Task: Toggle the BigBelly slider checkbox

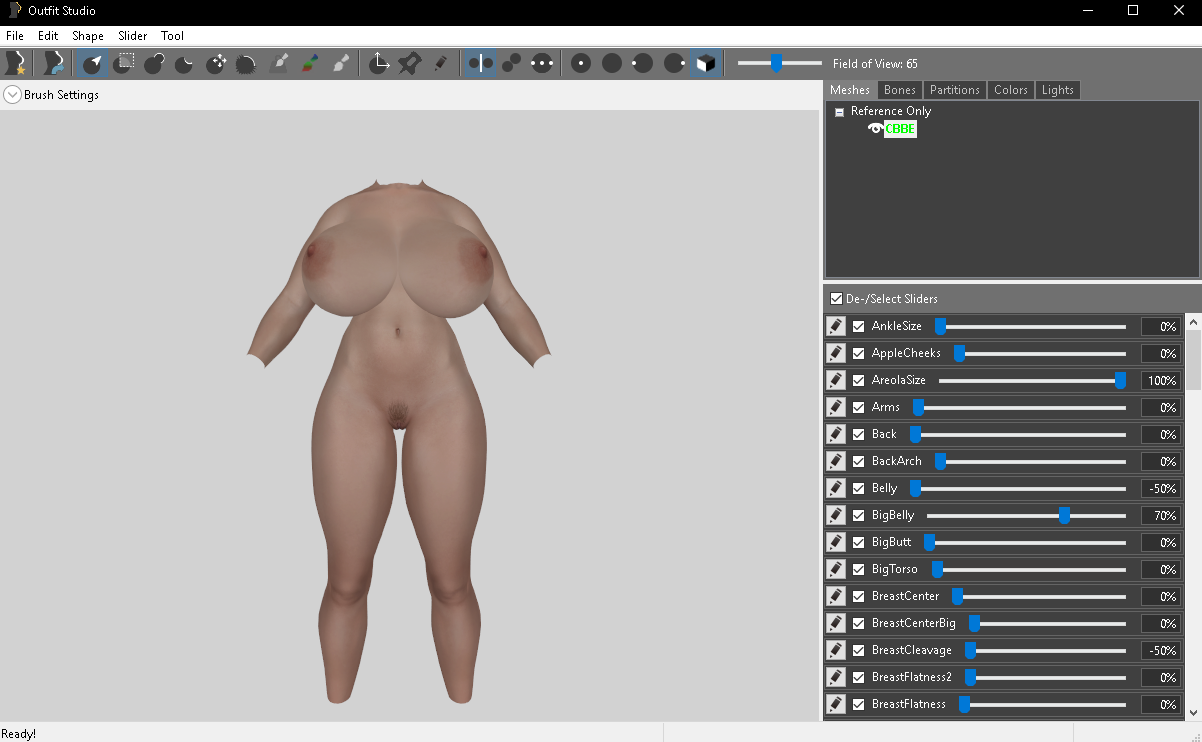Action: coord(858,516)
